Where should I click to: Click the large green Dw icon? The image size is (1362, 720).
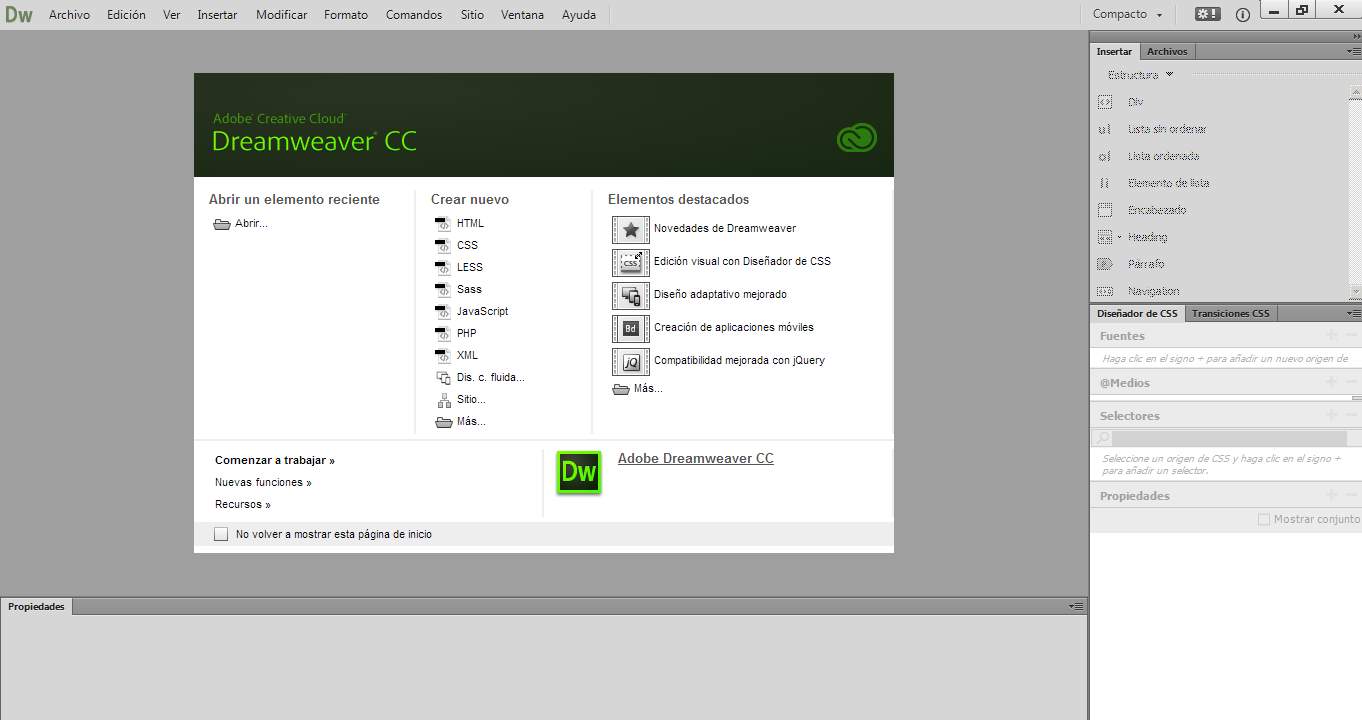(579, 472)
